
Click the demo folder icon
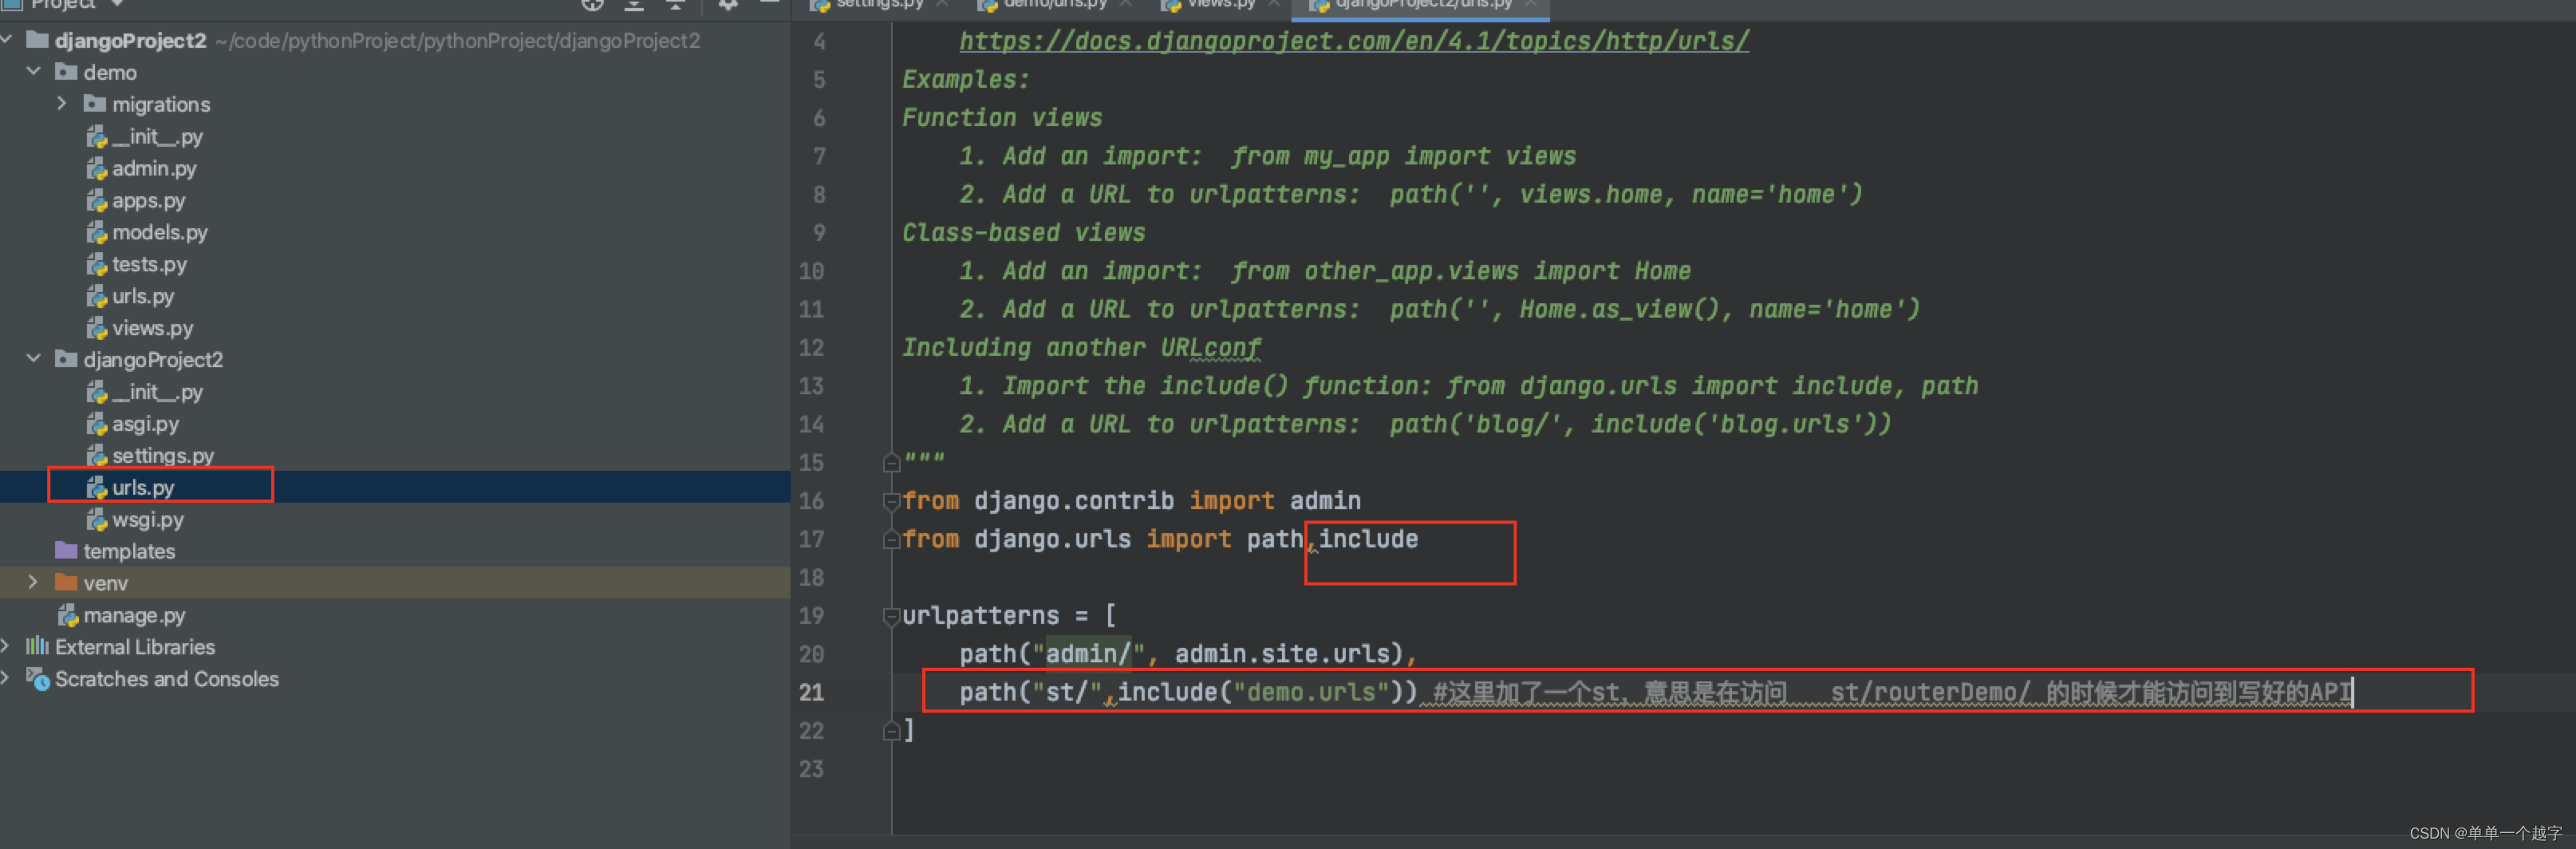point(67,72)
